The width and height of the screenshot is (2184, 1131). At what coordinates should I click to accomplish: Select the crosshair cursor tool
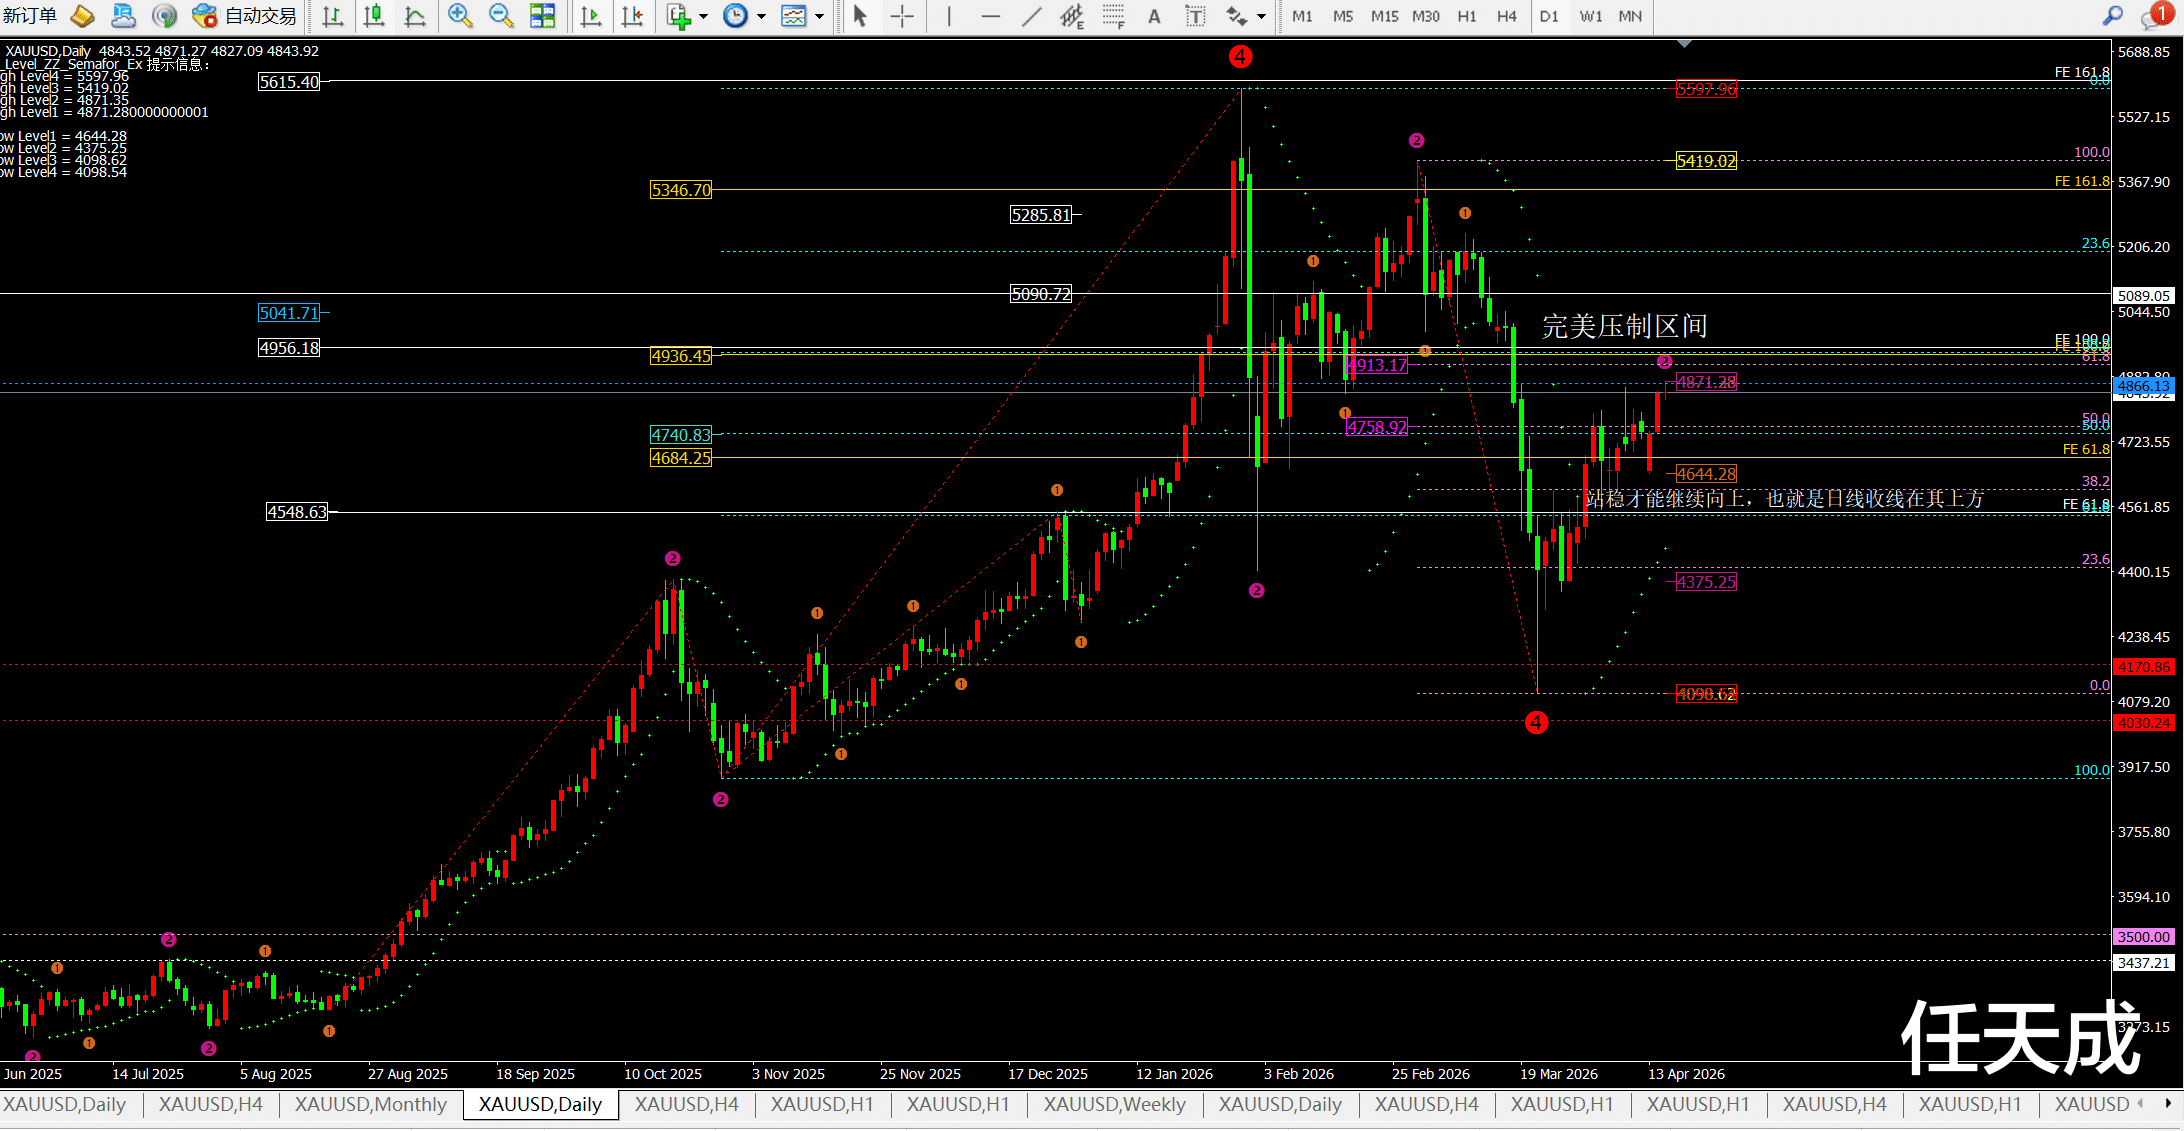(x=902, y=16)
